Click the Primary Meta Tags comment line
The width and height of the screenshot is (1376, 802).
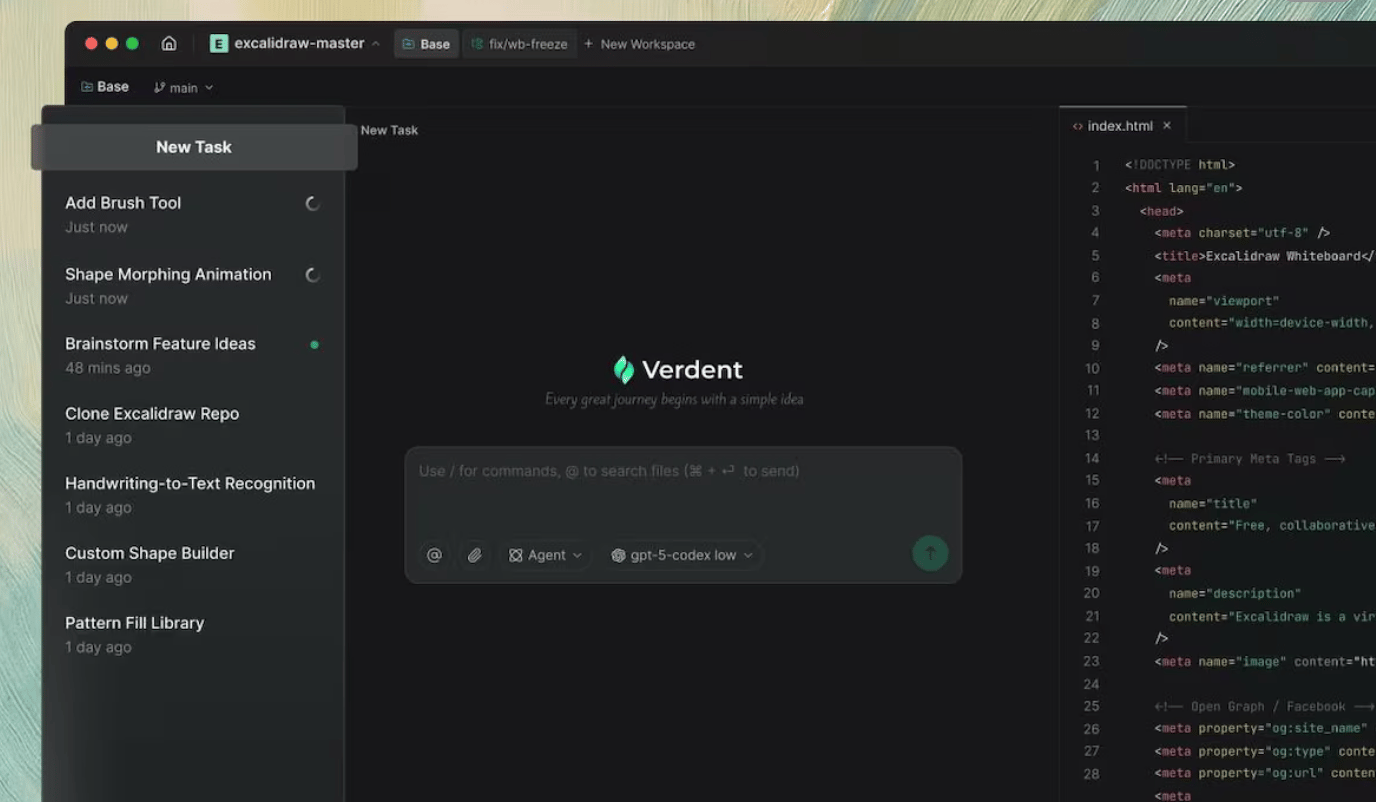click(x=1250, y=459)
